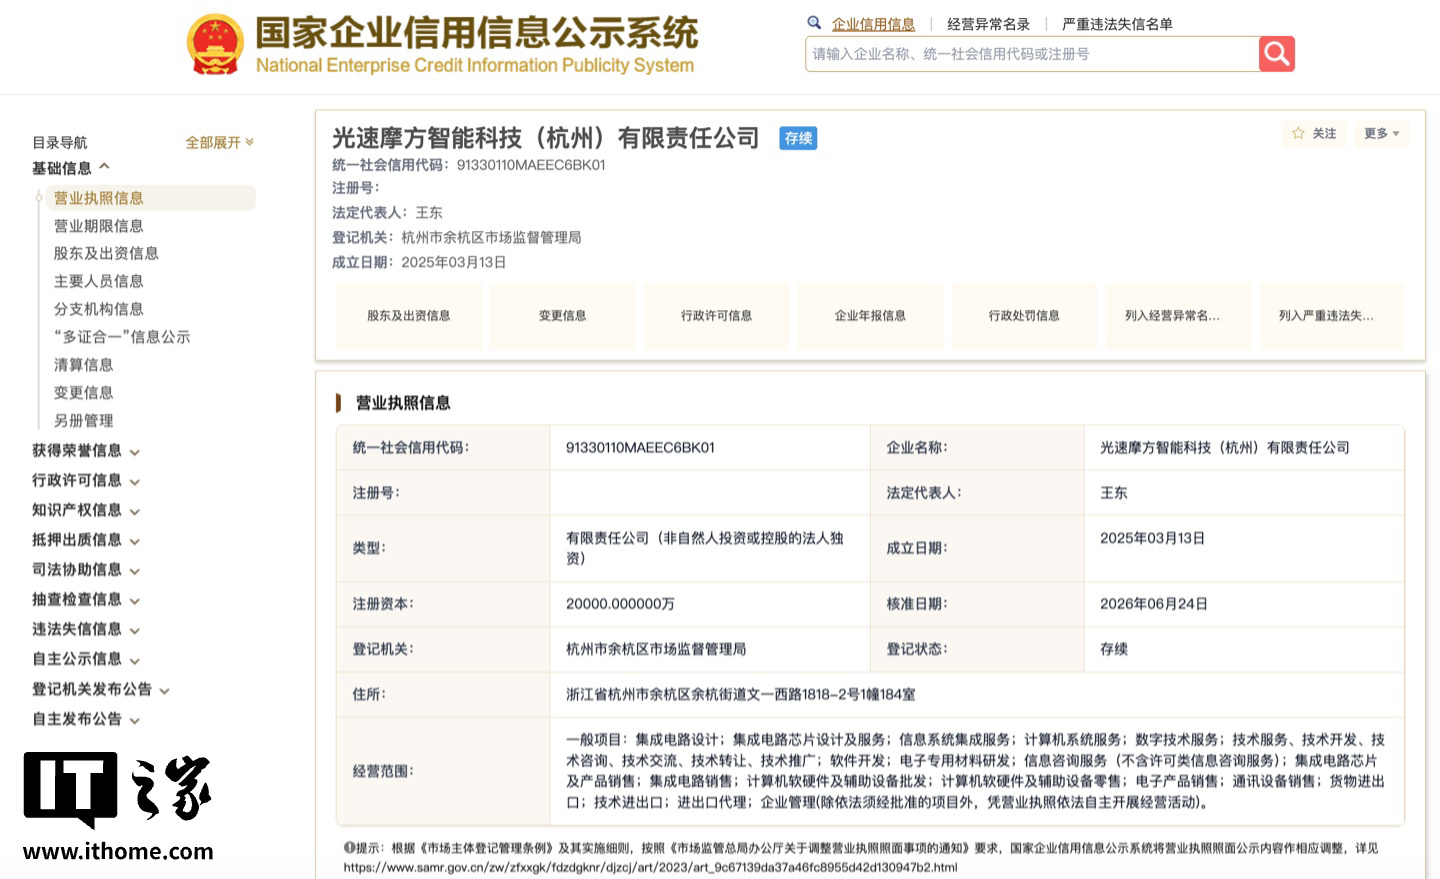Image resolution: width=1440 pixels, height=879 pixels.
Task: Click the site title 国家企业信用信息公示系统
Action: point(476,33)
